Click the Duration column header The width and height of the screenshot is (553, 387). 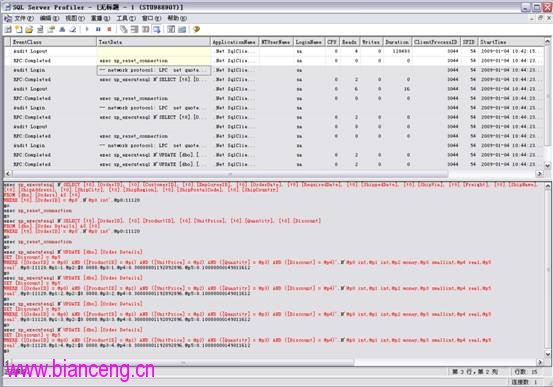(x=397, y=42)
